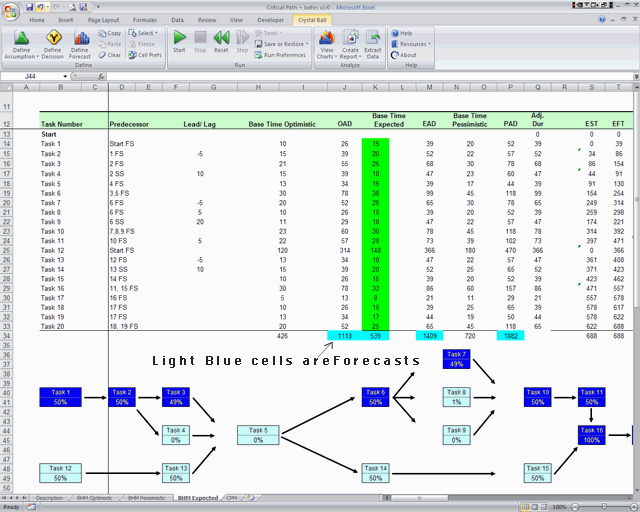
Task: Copy Crystal Ball data
Action: click(x=110, y=33)
